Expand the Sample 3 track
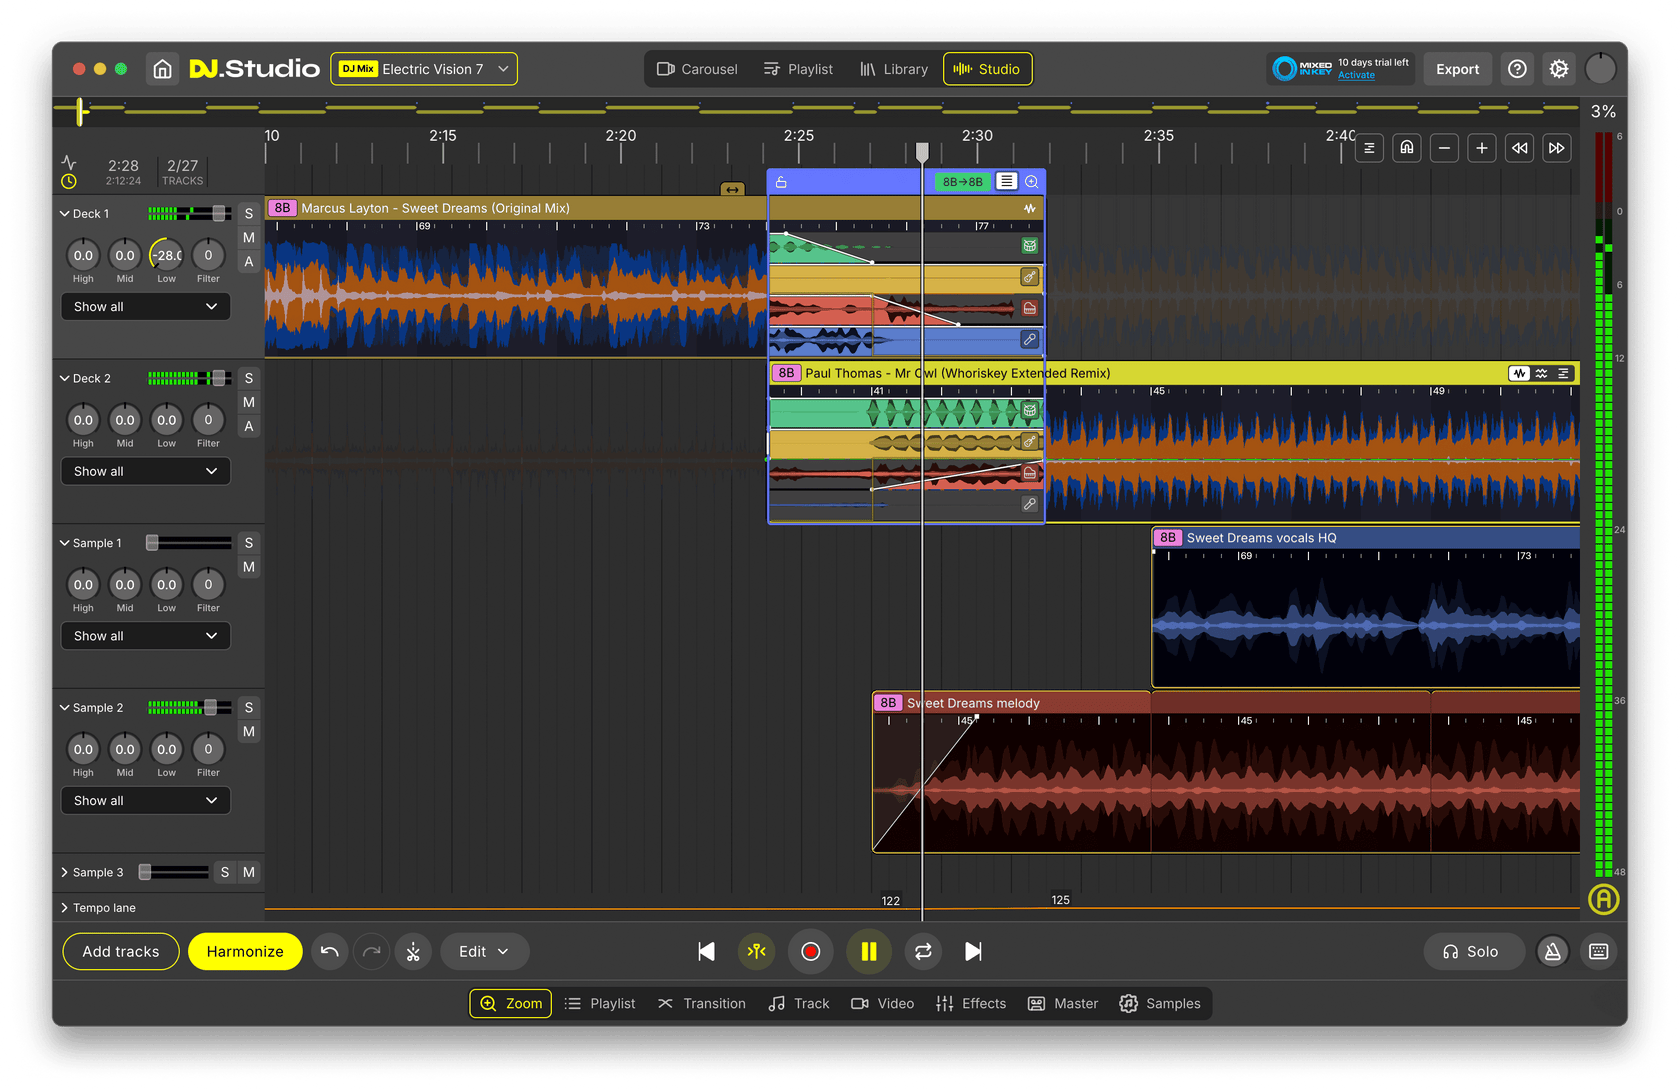This screenshot has height=1089, width=1680. pyautogui.click(x=65, y=872)
